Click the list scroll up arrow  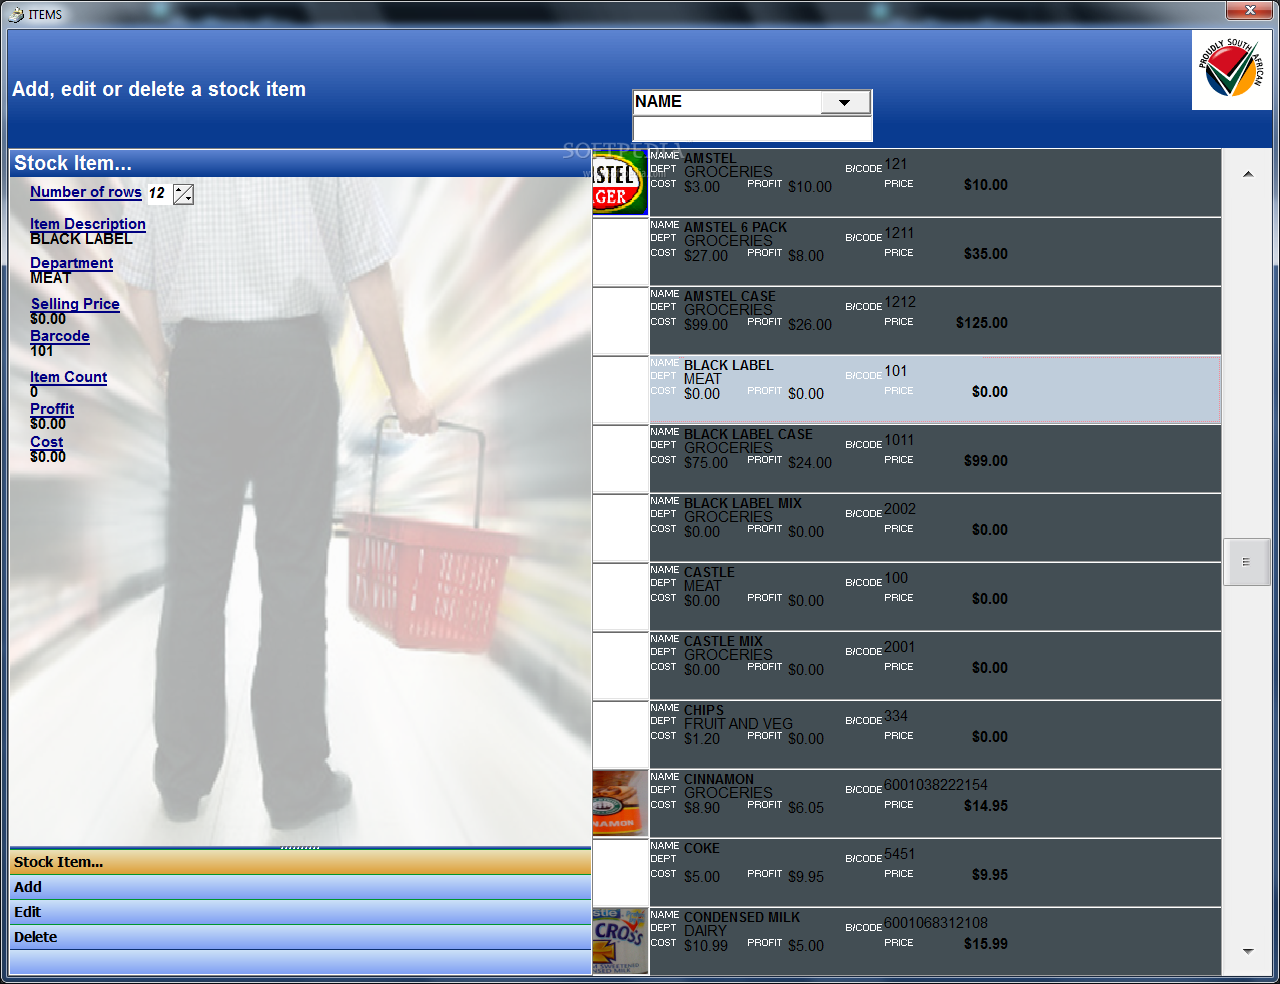1248,175
